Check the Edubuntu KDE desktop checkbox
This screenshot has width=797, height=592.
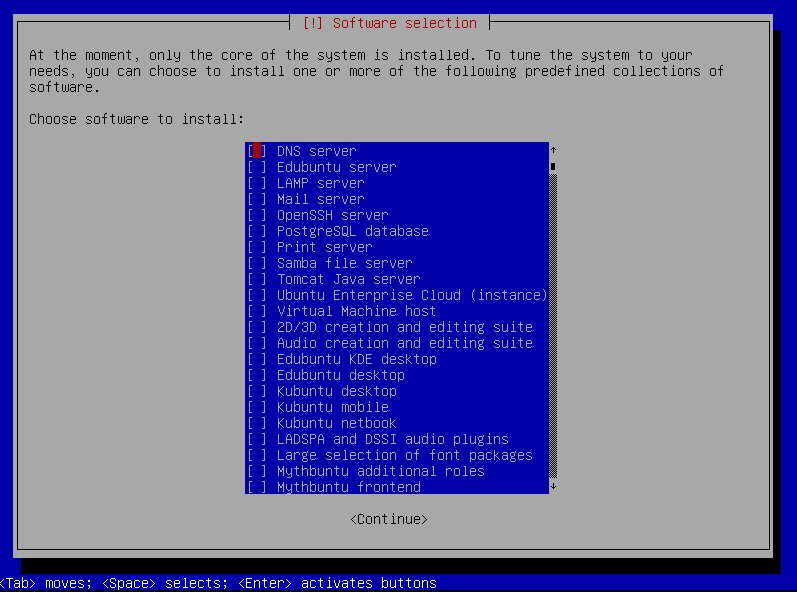pos(257,359)
